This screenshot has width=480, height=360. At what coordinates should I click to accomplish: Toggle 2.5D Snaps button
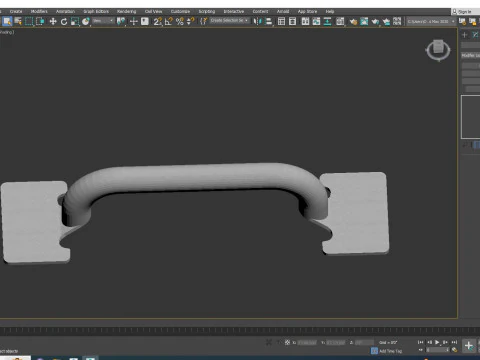(x=157, y=22)
